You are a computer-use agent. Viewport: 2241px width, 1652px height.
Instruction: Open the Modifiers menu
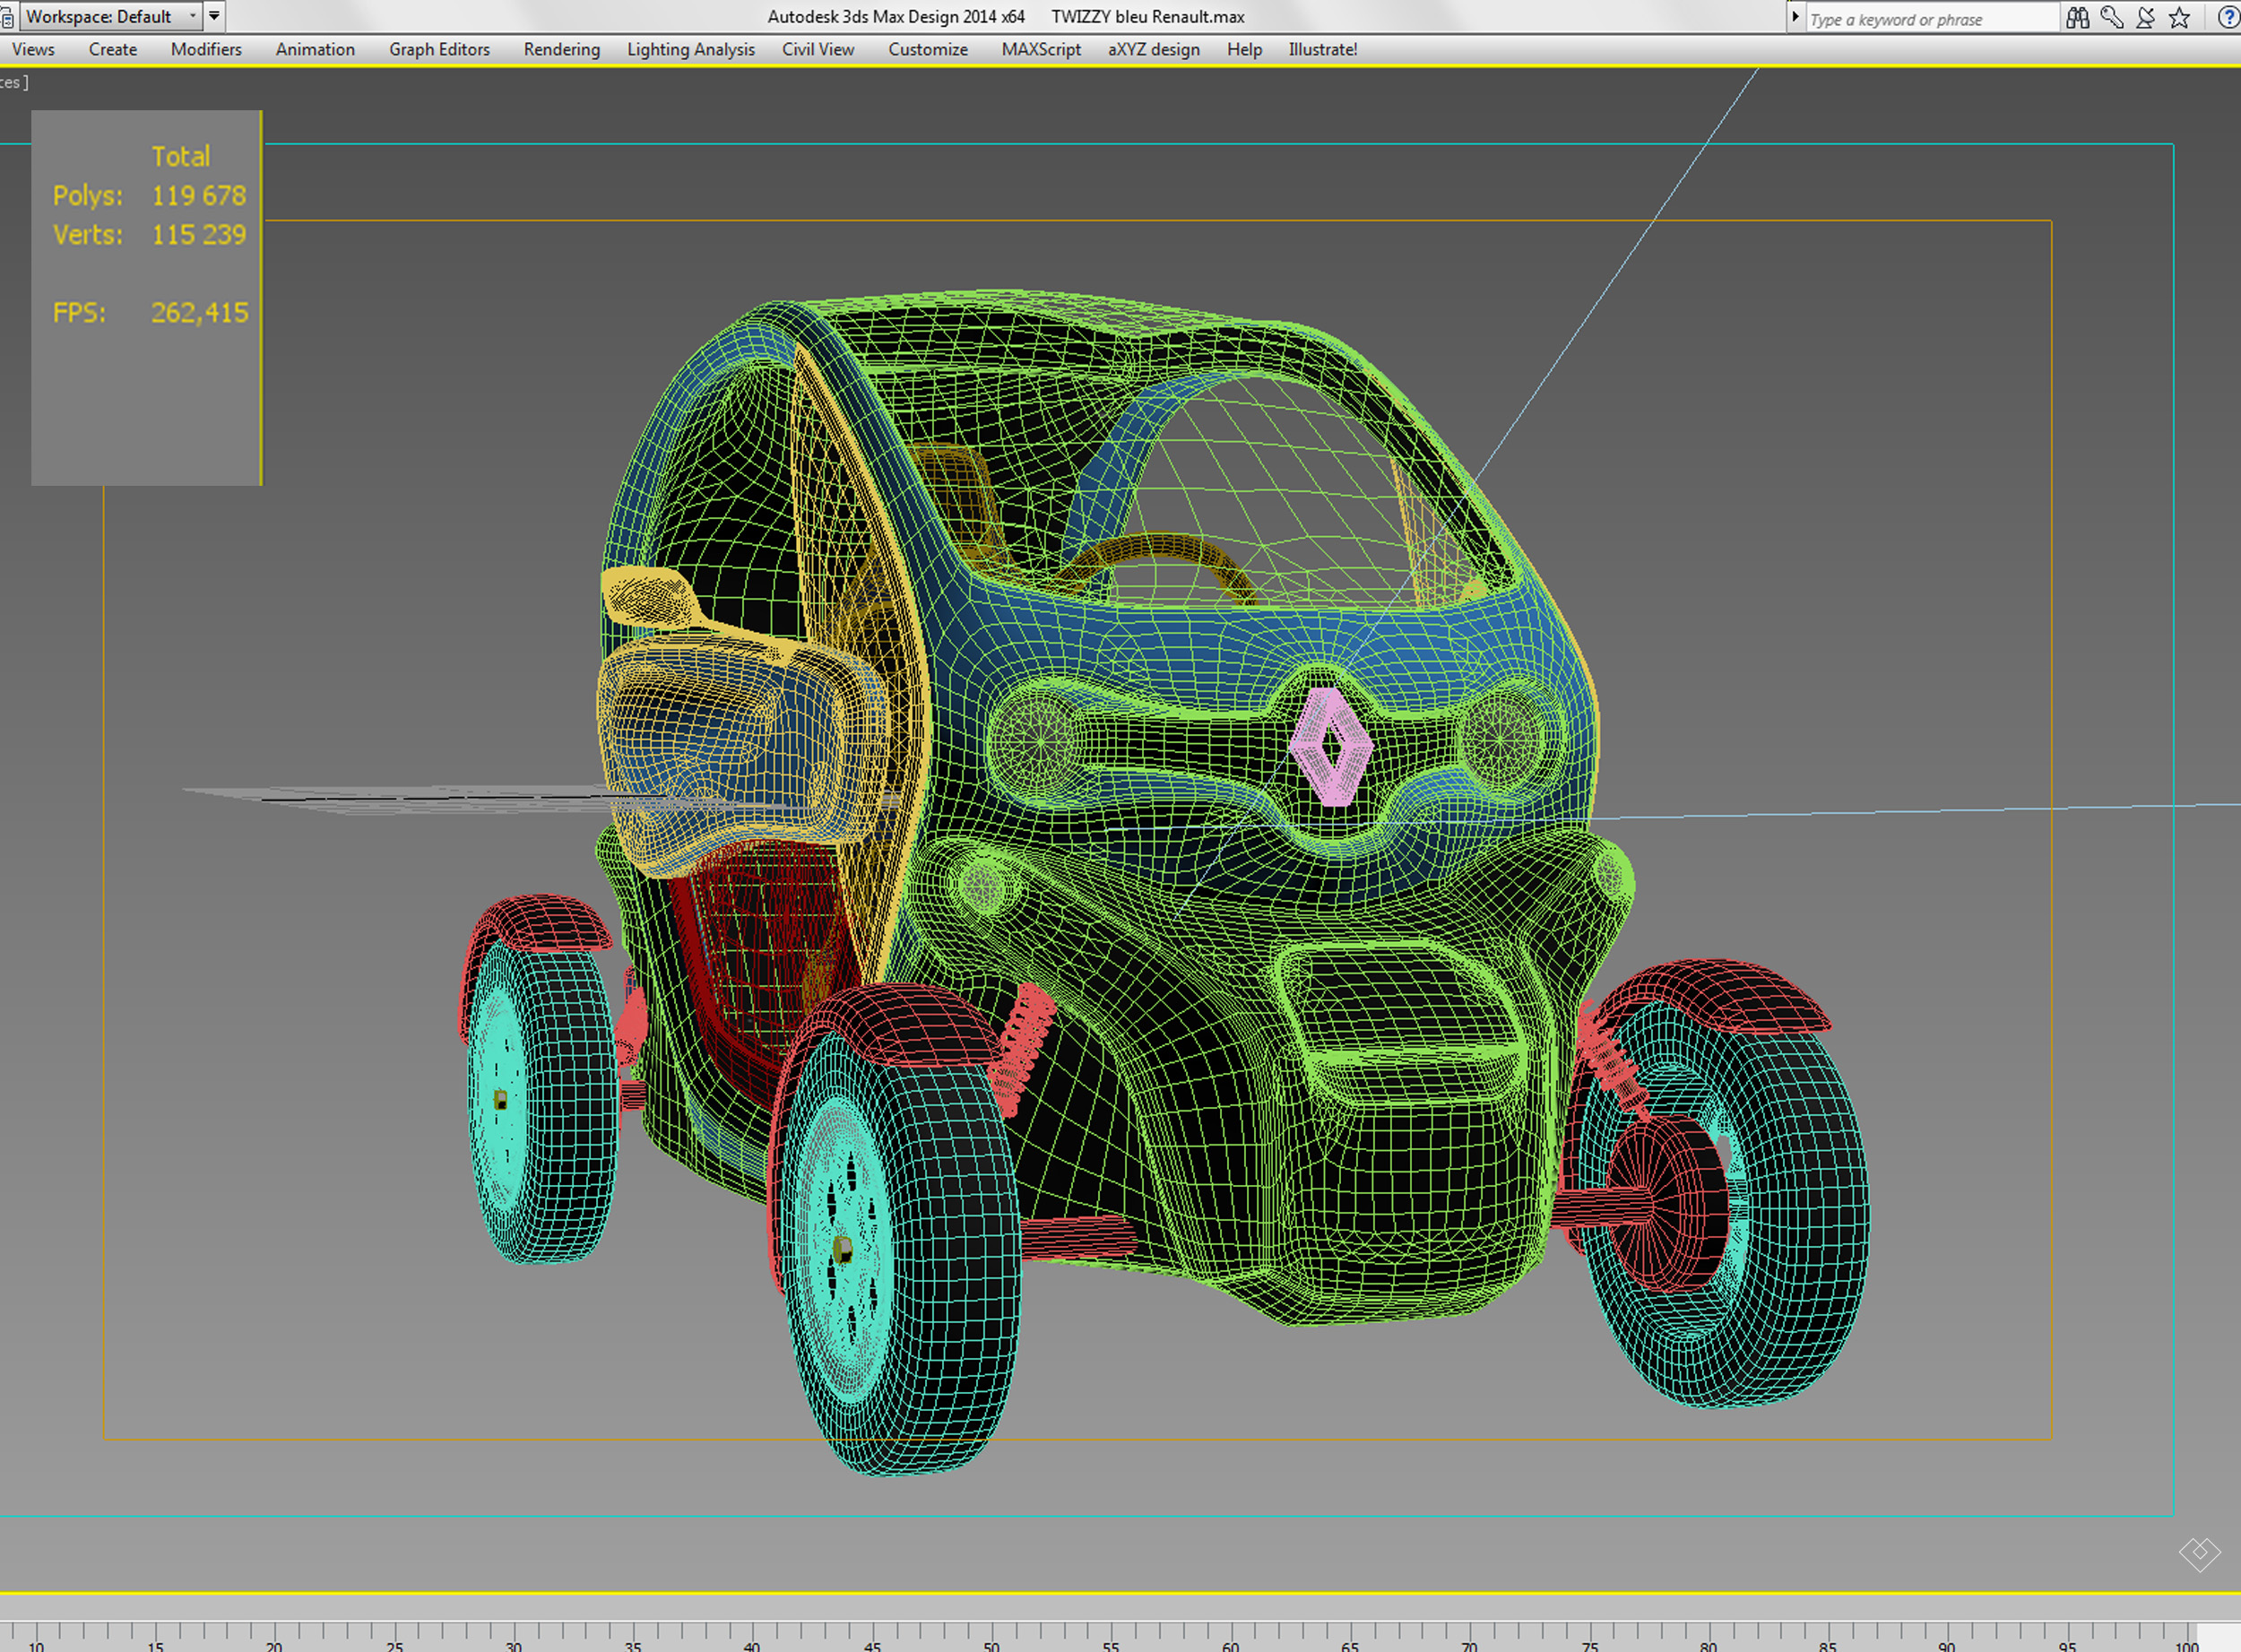click(206, 49)
